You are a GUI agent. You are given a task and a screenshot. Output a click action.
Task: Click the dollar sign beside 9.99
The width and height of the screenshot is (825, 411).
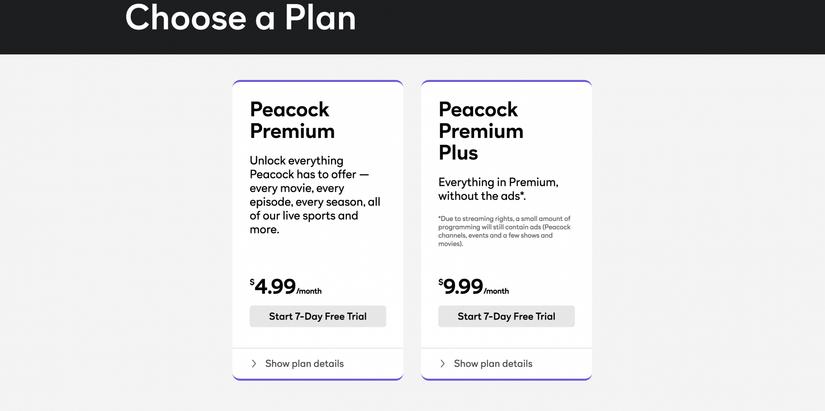(441, 282)
